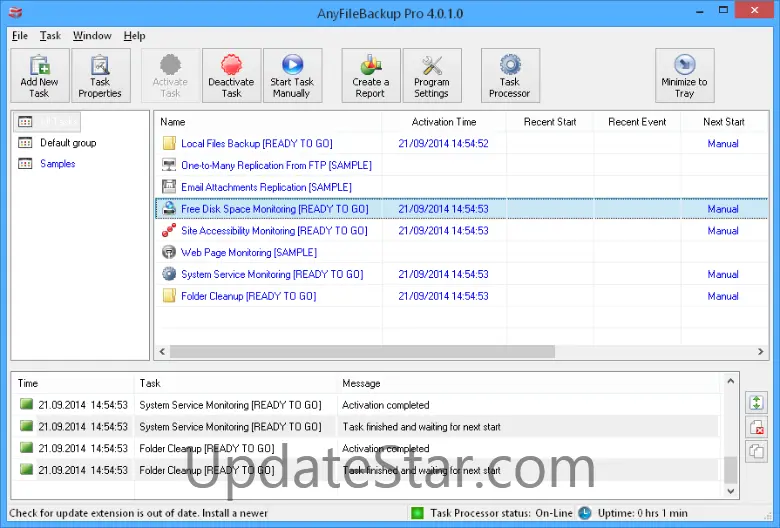Click the clear log icon with red X
Image resolution: width=780 pixels, height=528 pixels.
pyautogui.click(x=756, y=427)
